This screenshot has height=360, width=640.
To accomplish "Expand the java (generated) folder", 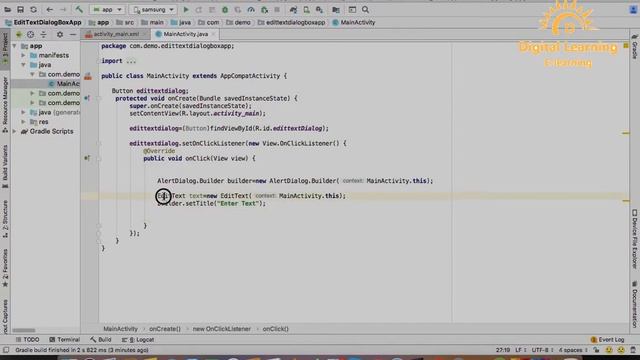I will 24,112.
